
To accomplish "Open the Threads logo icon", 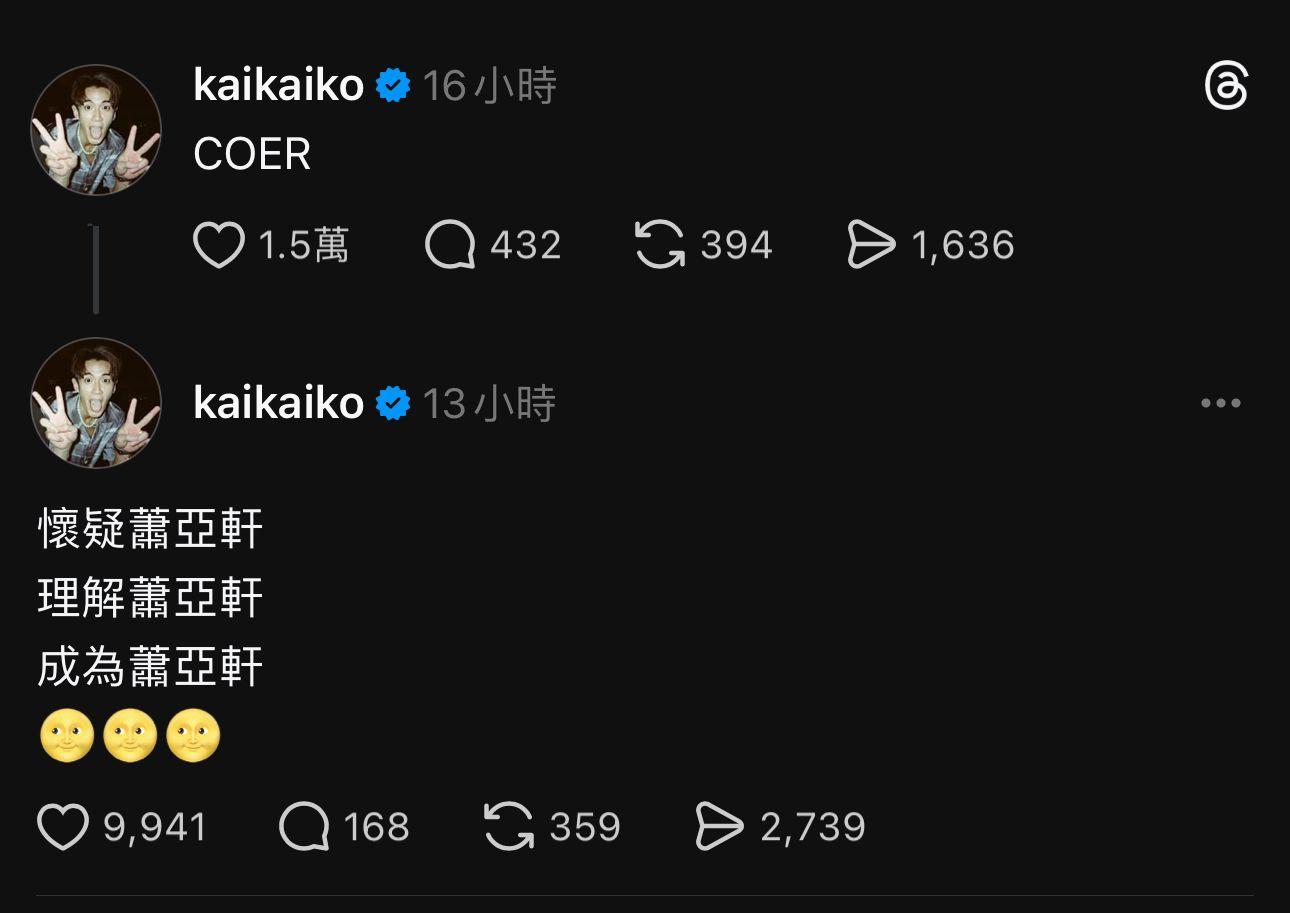I will [1226, 88].
